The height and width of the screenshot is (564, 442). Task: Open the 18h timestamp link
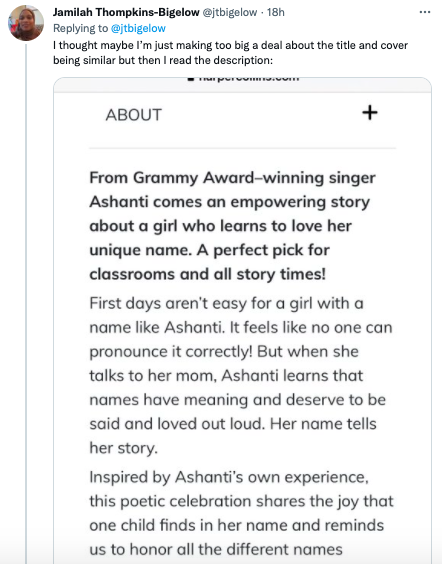pyautogui.click(x=276, y=12)
